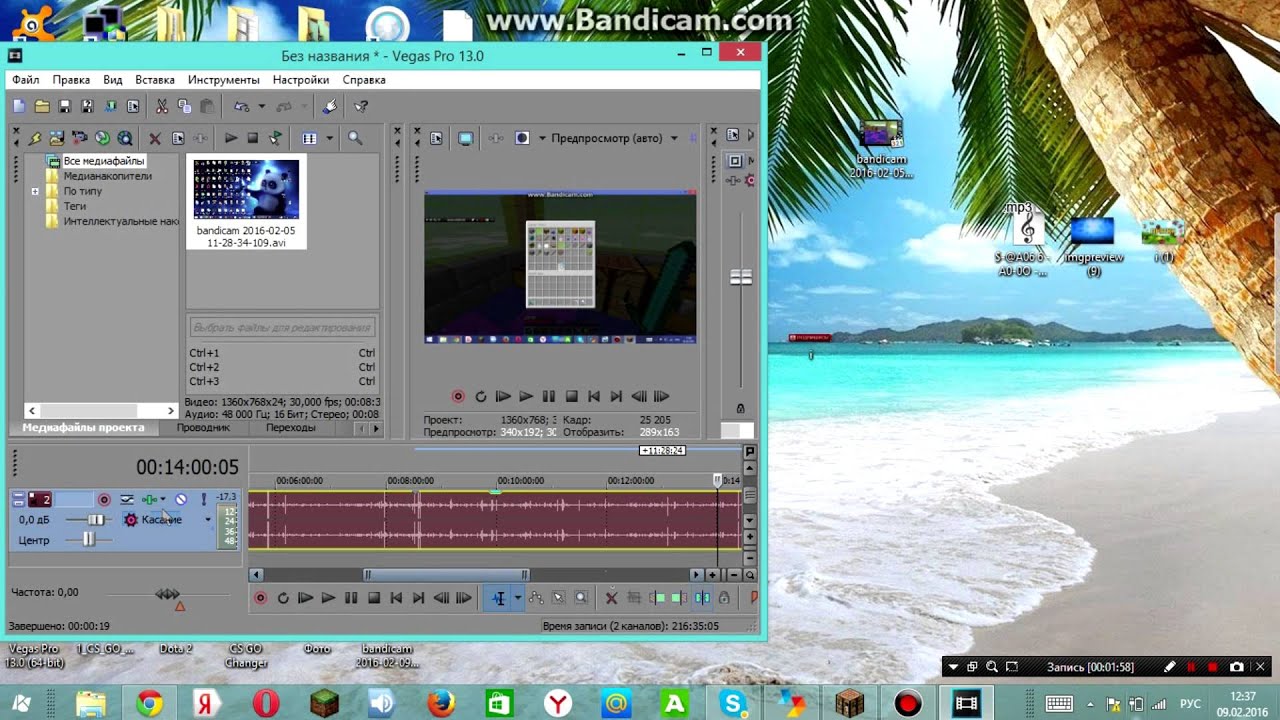Open the normal edit tool dropdown arrow

[517, 598]
